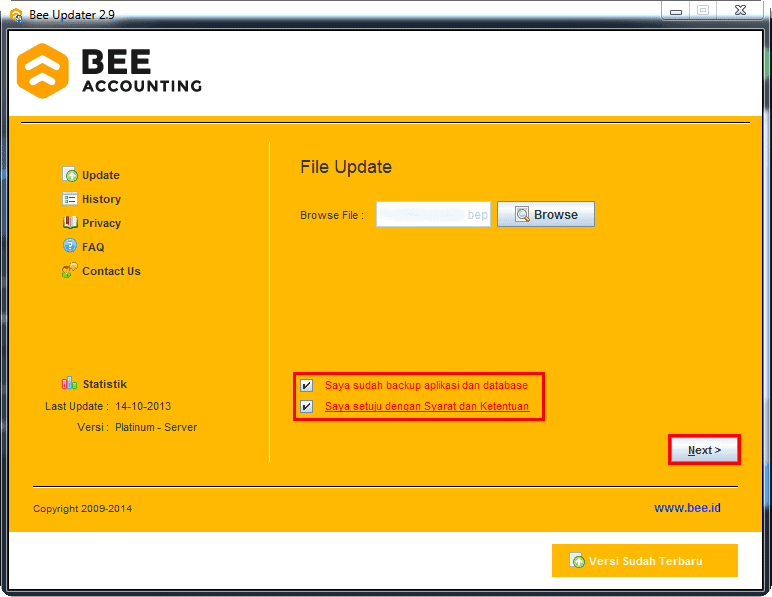Image resolution: width=772 pixels, height=597 pixels.
Task: Click the Next > button
Action: (704, 450)
